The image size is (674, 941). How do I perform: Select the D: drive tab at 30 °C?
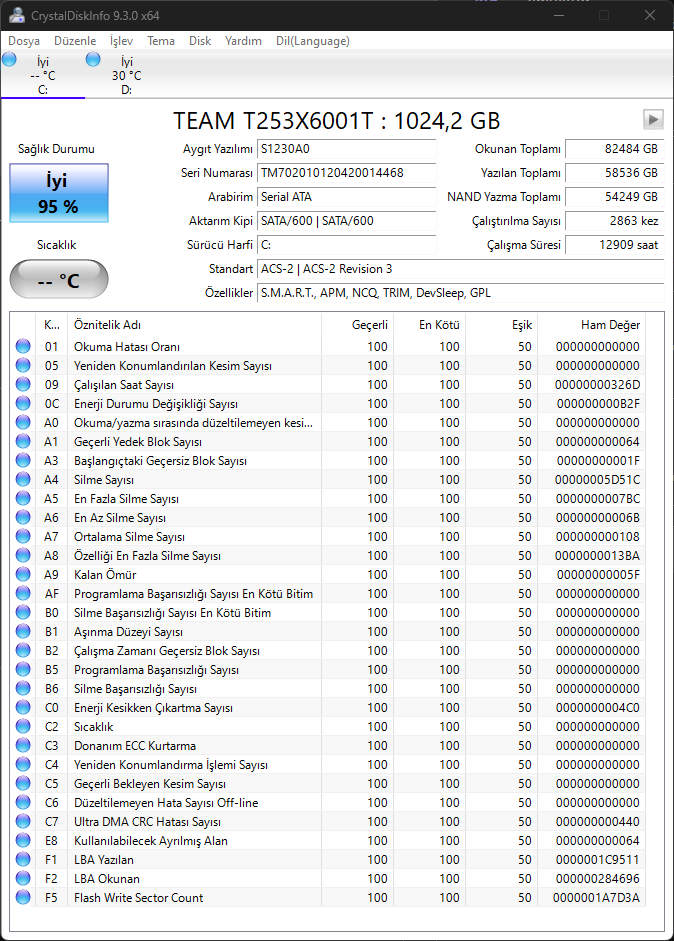(x=127, y=75)
